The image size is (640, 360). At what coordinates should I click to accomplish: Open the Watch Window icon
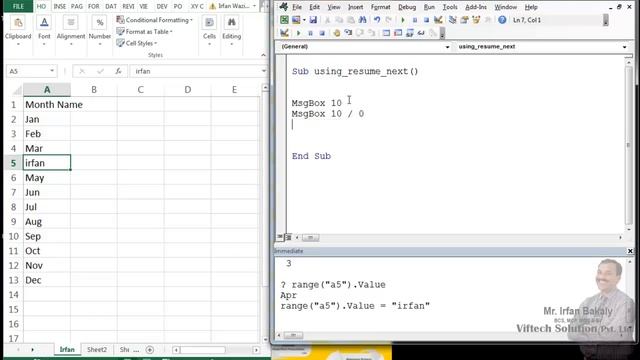click(410, 33)
